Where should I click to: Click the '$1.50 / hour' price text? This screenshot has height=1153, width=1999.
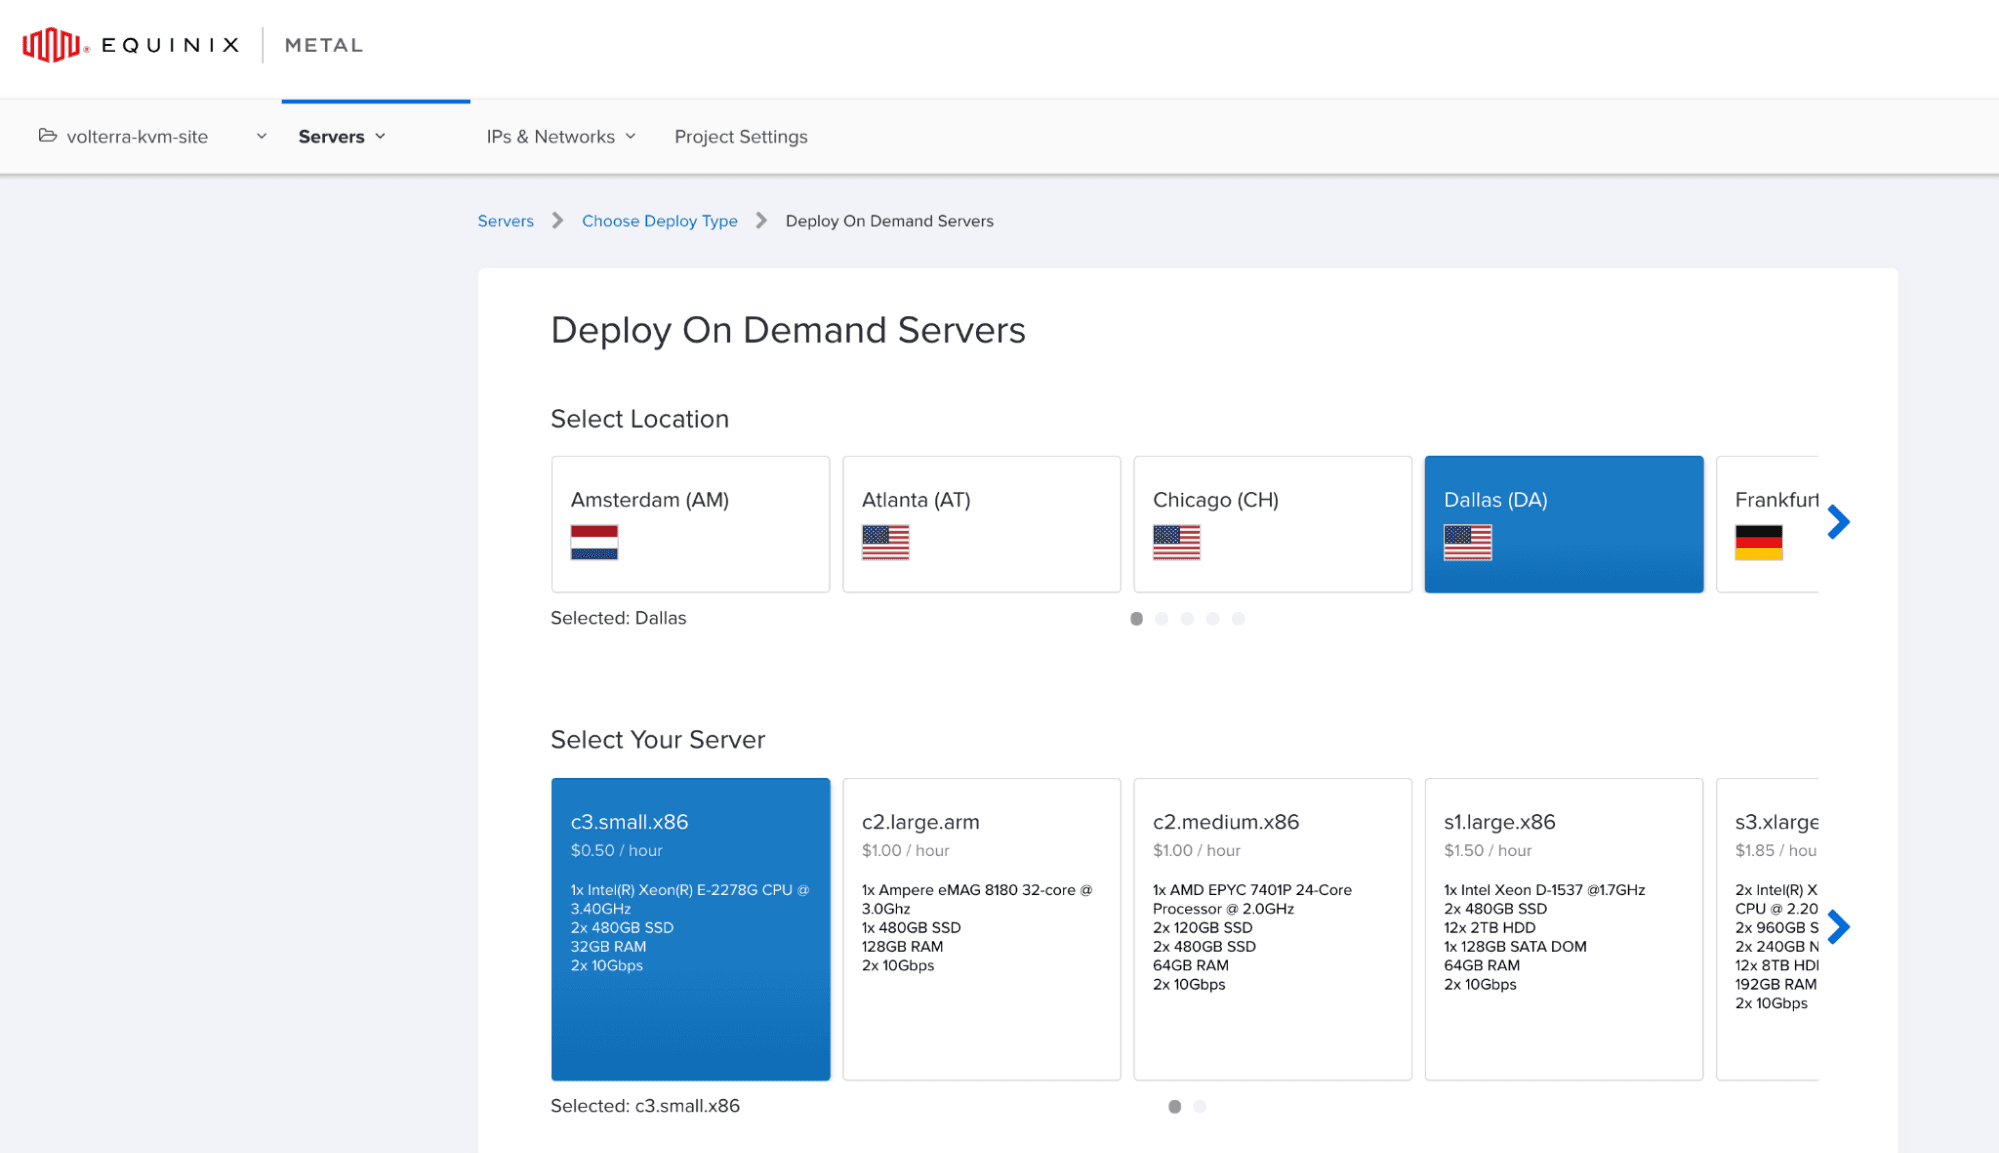(1487, 850)
